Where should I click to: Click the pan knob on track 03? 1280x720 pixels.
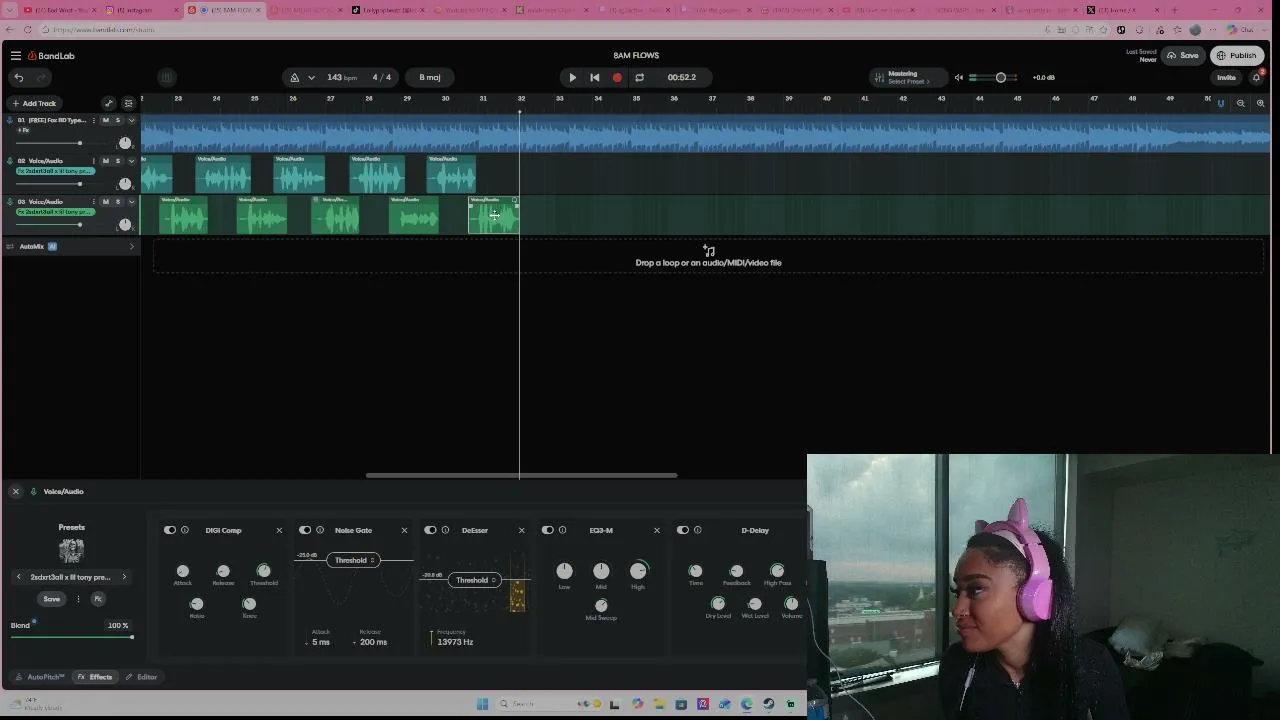125,225
